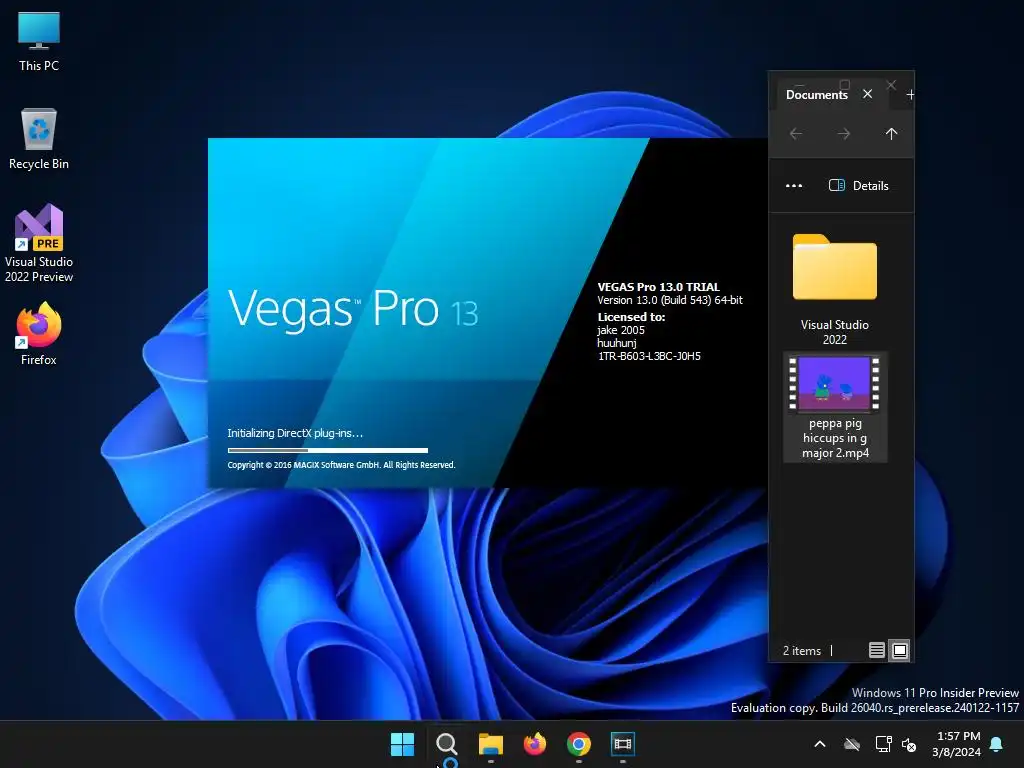Click file name peppa pig hiccups in g major 2.mp4
1024x768 pixels.
point(835,438)
